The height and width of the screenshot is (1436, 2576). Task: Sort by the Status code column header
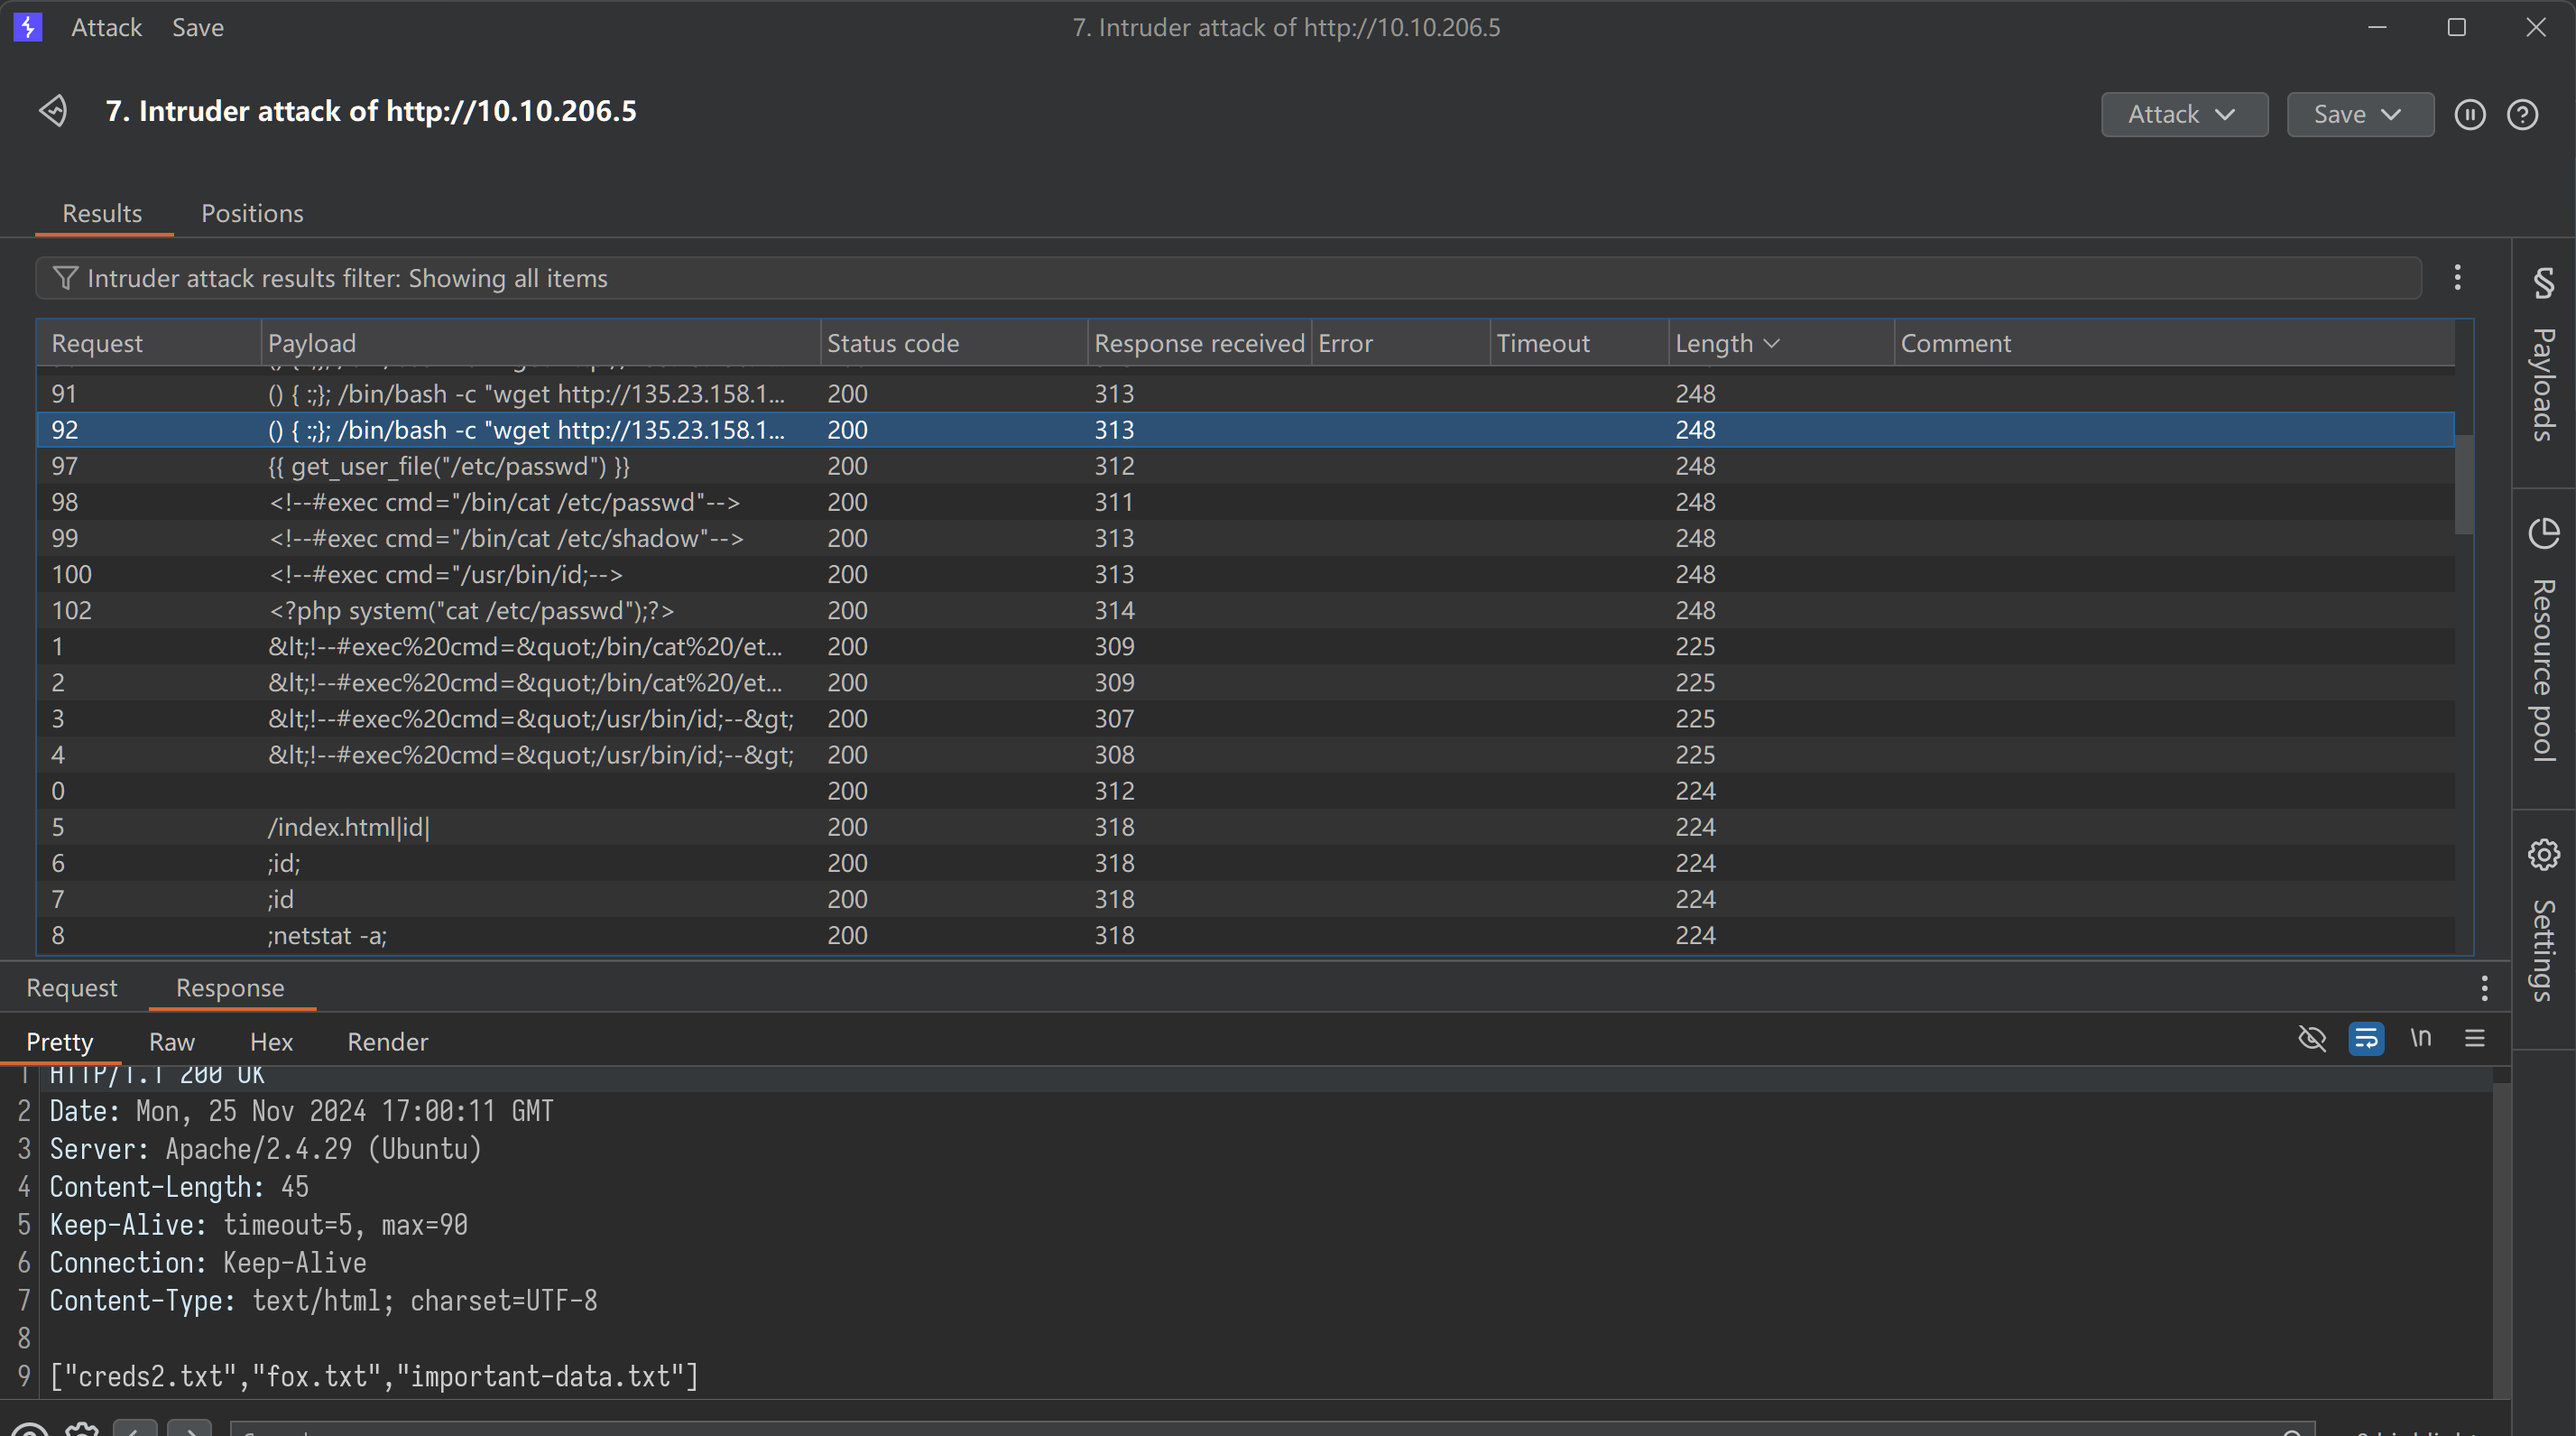(953, 343)
